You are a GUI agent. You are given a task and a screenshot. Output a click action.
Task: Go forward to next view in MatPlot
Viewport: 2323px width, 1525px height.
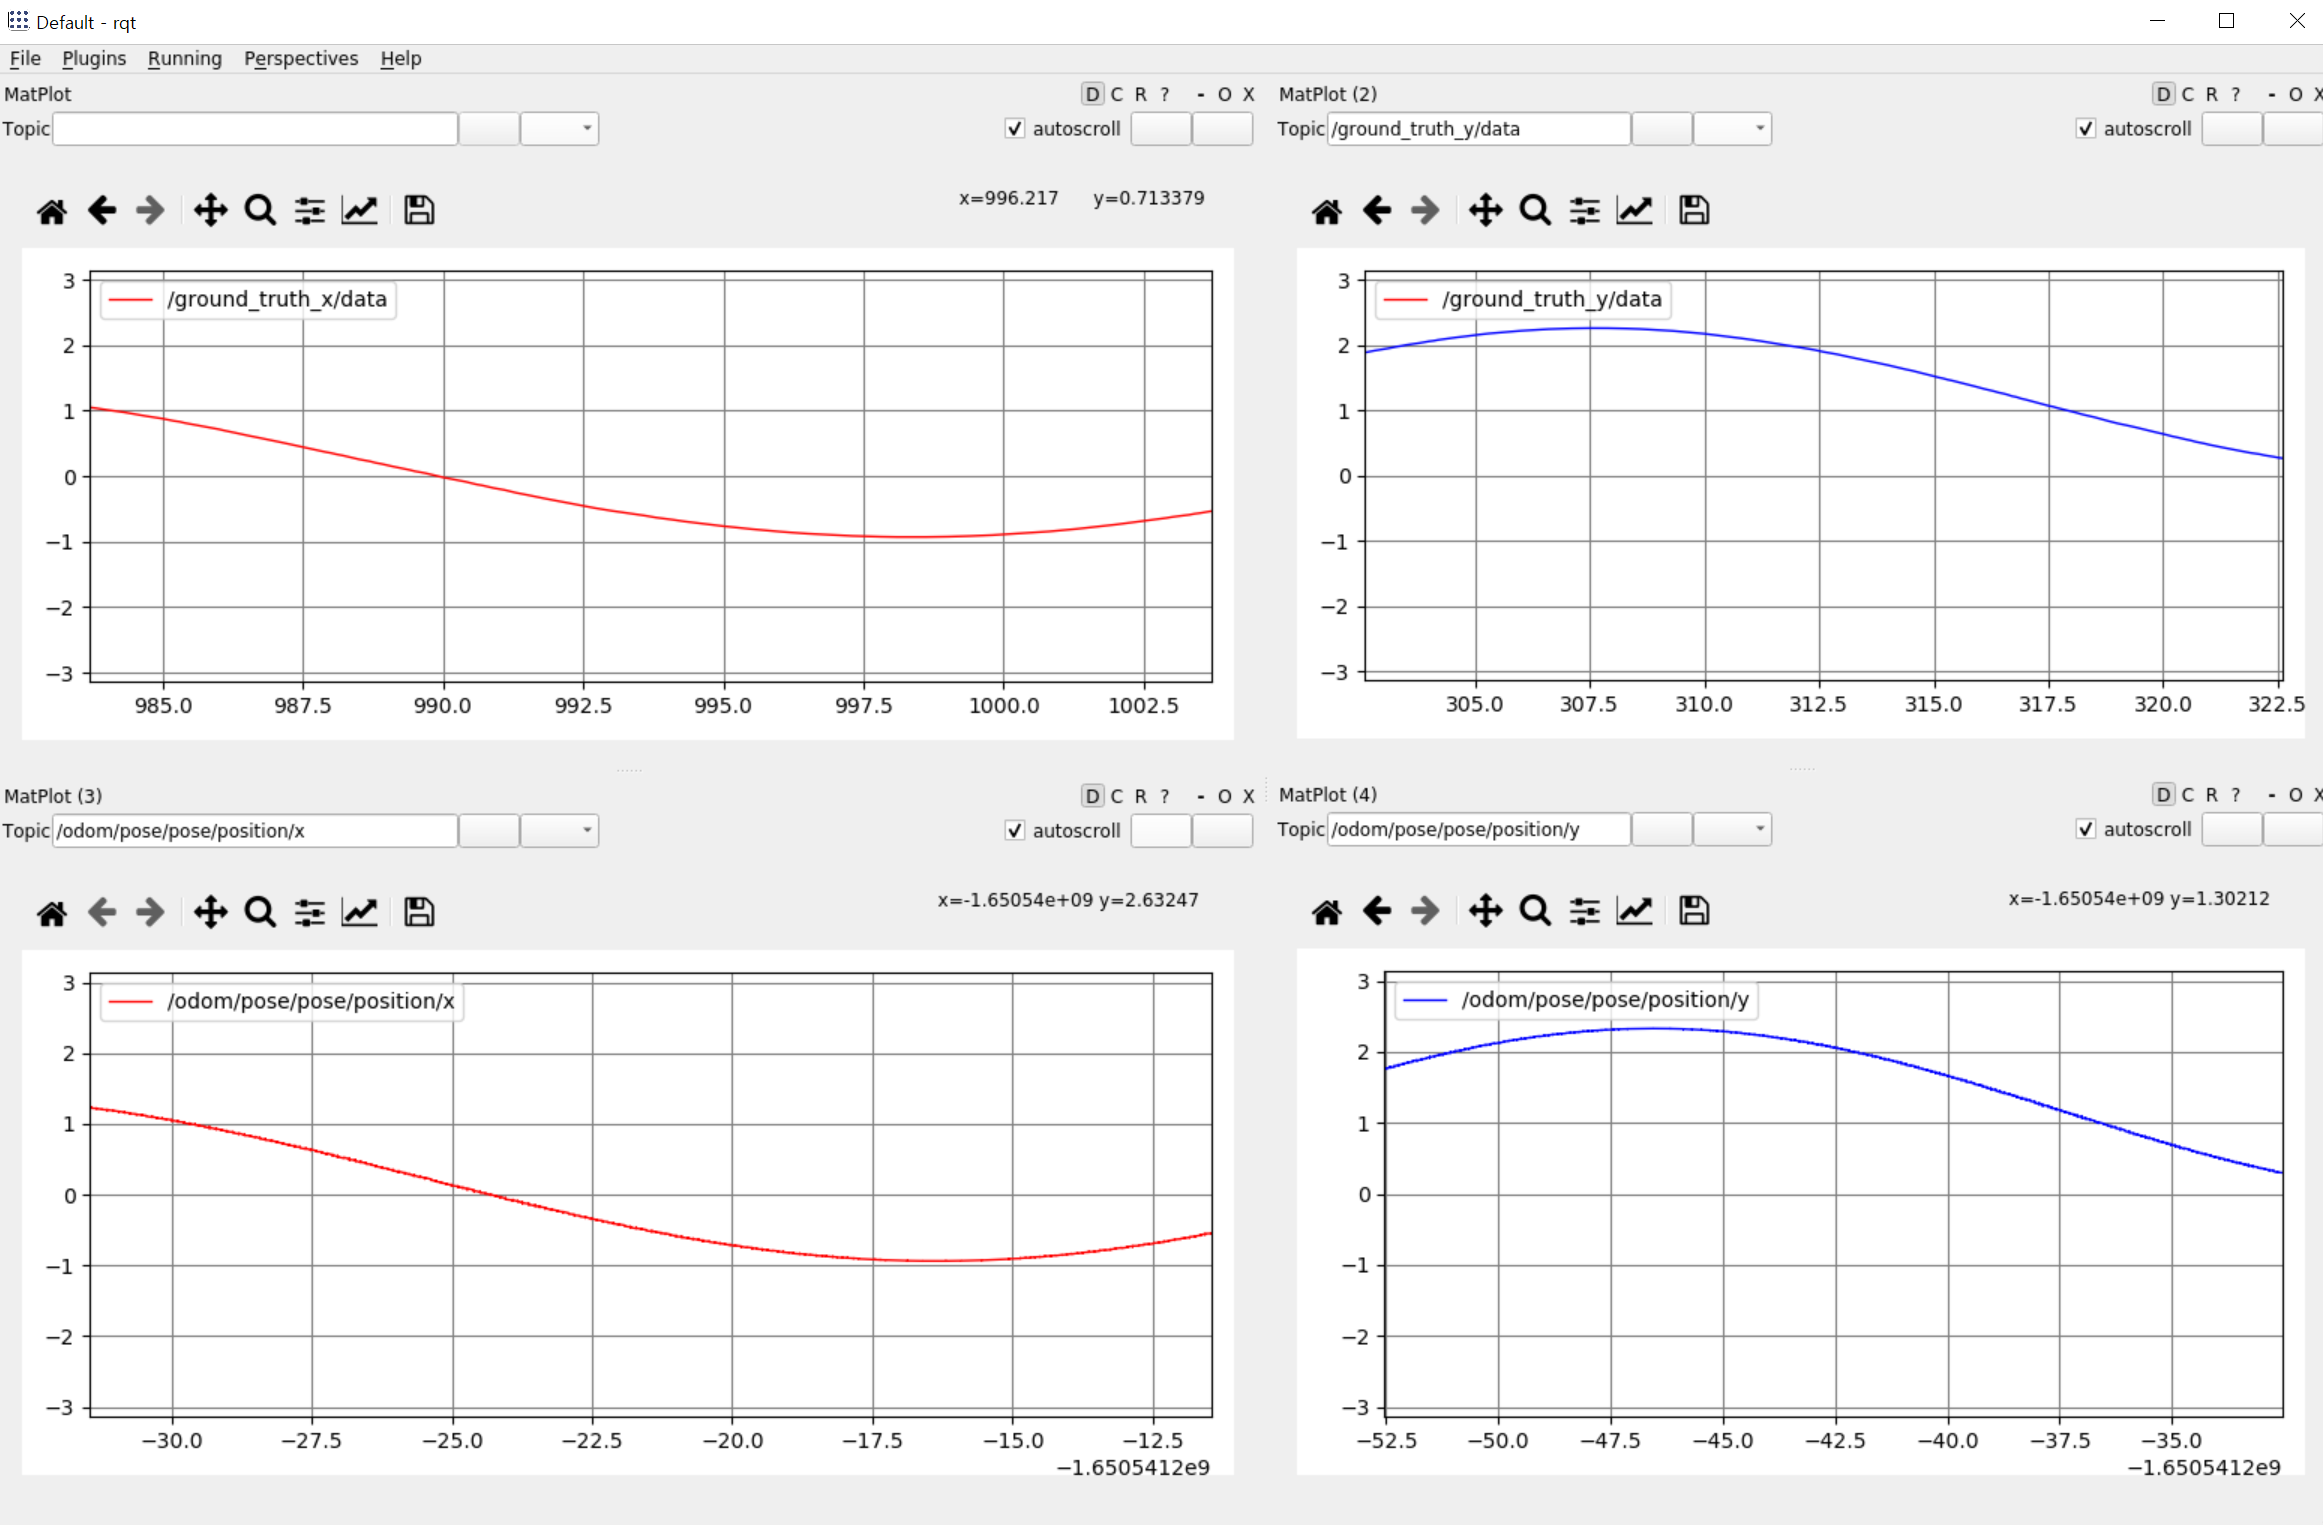149,210
